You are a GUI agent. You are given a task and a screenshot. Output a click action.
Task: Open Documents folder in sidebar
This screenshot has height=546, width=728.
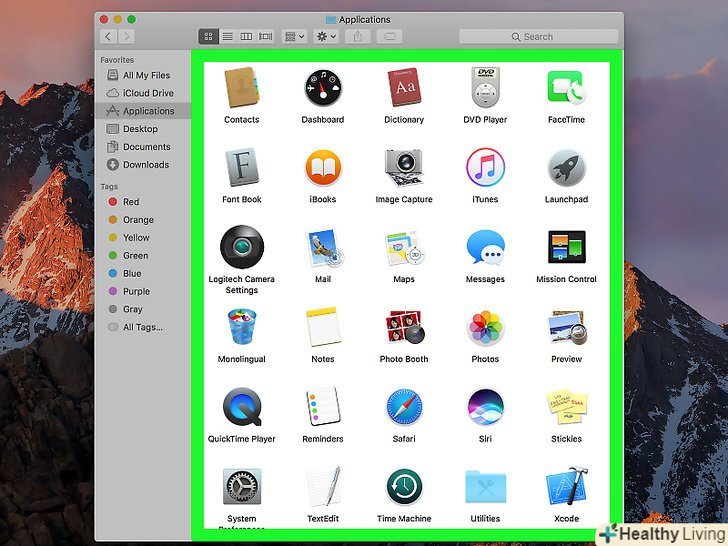click(x=143, y=147)
